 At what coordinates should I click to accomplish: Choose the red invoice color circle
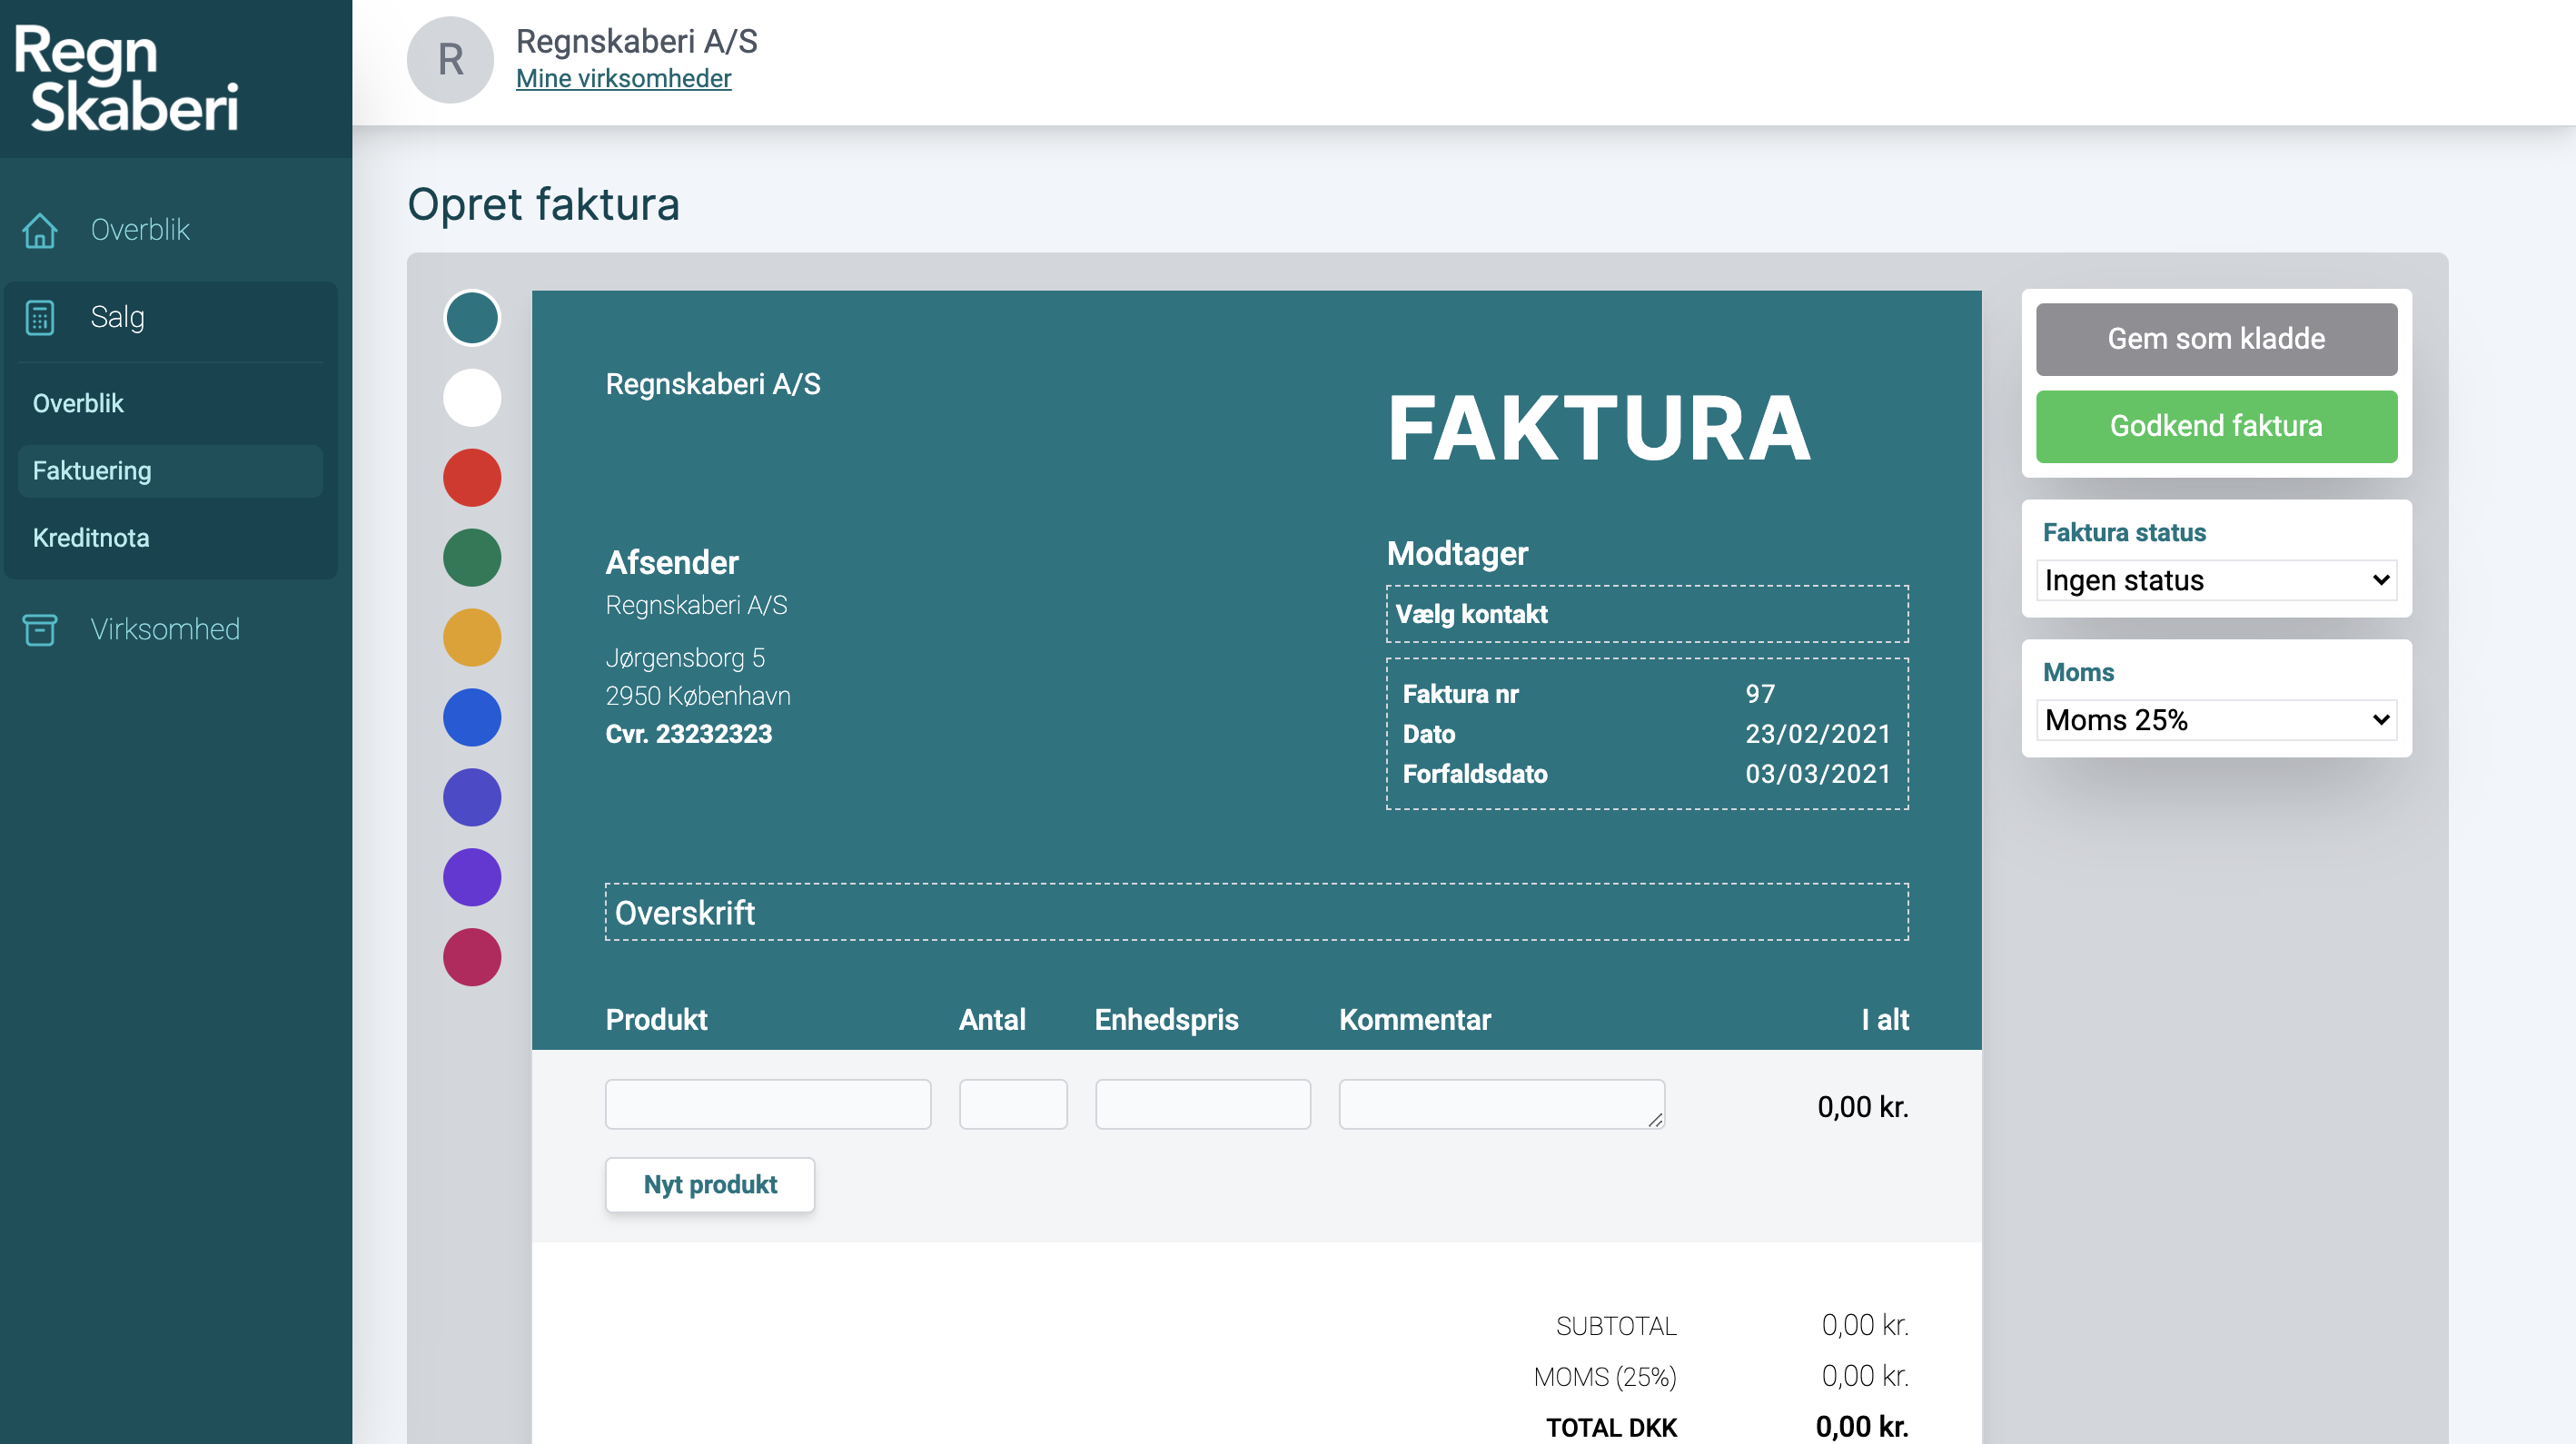472,478
